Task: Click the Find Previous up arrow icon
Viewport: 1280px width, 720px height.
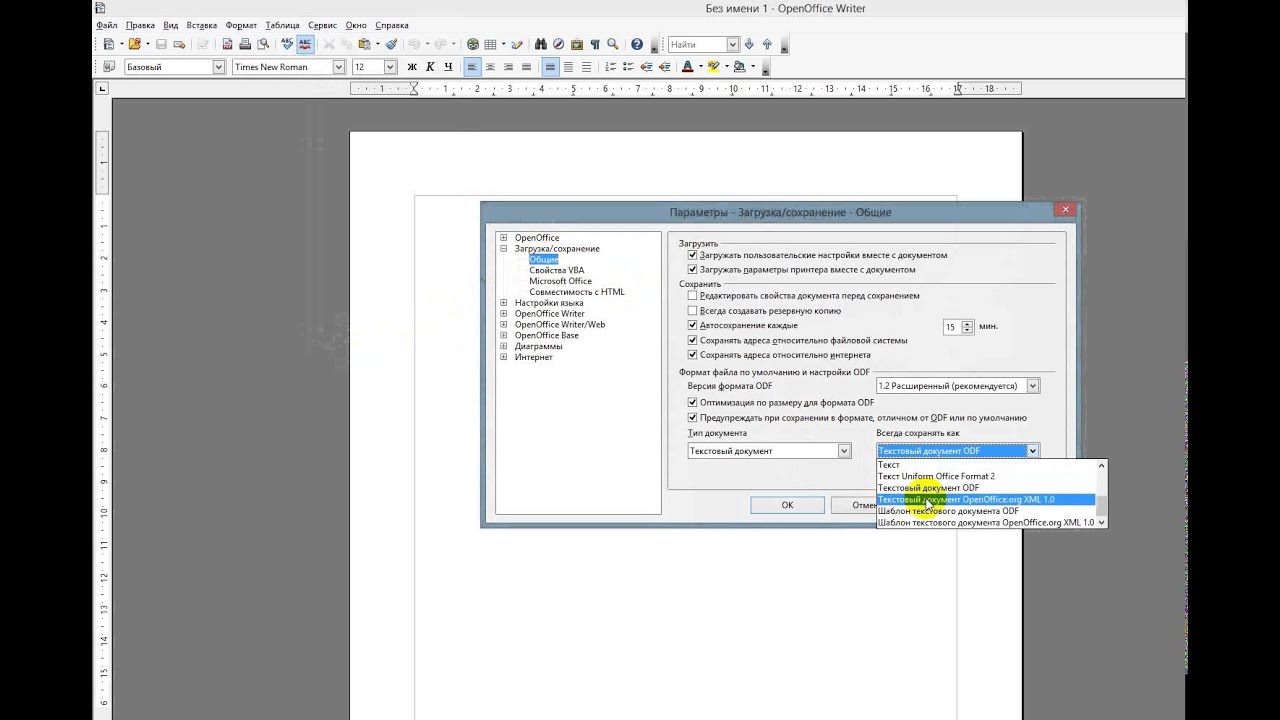Action: pos(767,44)
